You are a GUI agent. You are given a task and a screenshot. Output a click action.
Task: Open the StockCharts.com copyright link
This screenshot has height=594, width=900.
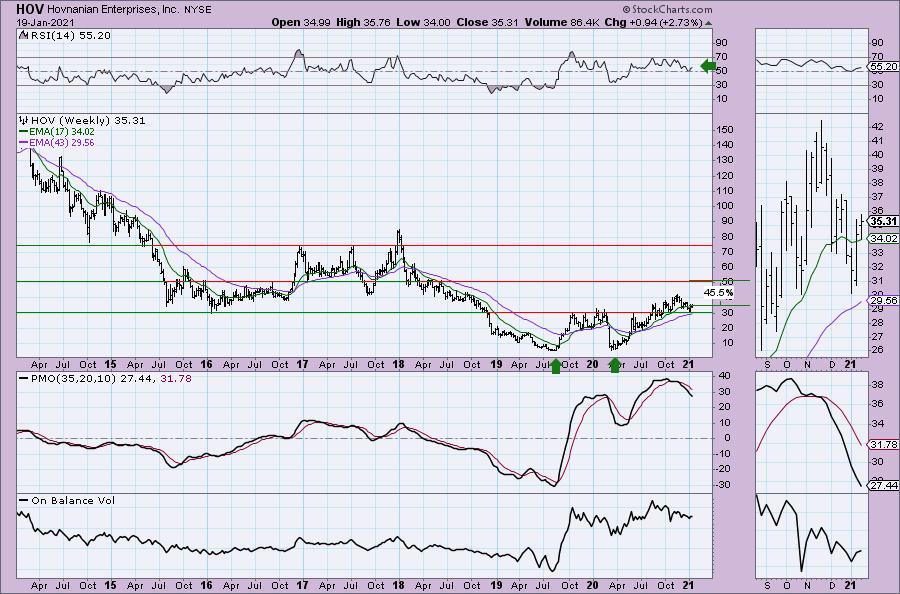pyautogui.click(x=667, y=9)
